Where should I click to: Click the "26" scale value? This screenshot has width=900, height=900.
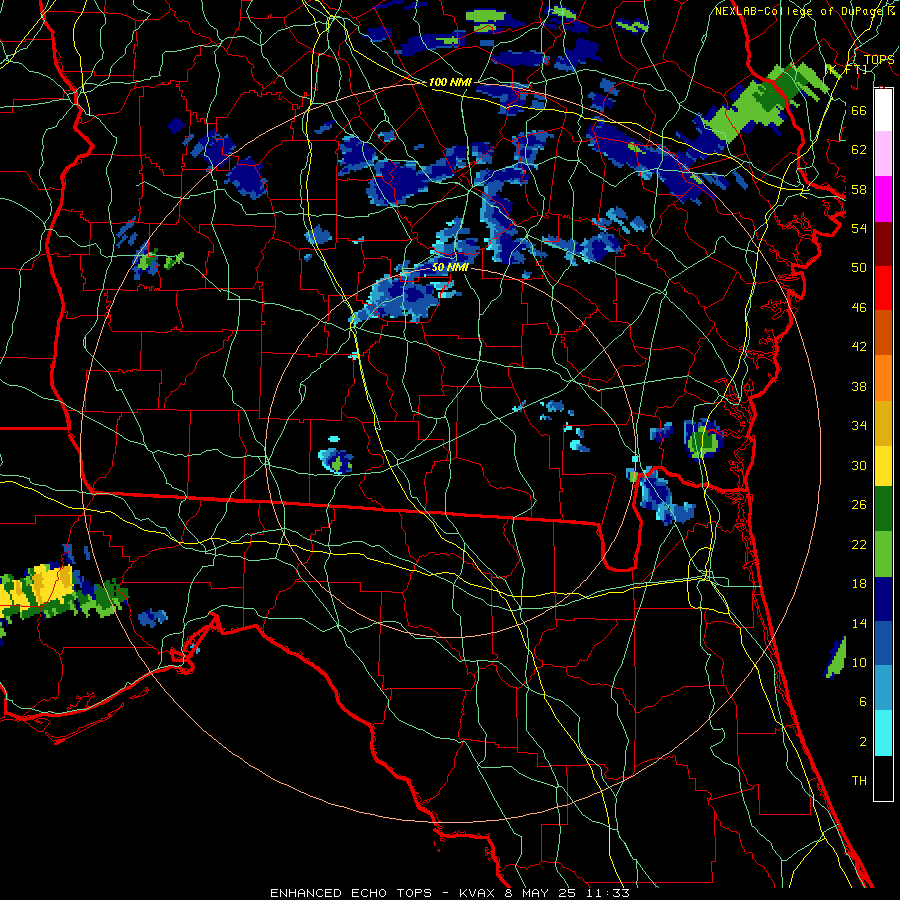coord(859,505)
